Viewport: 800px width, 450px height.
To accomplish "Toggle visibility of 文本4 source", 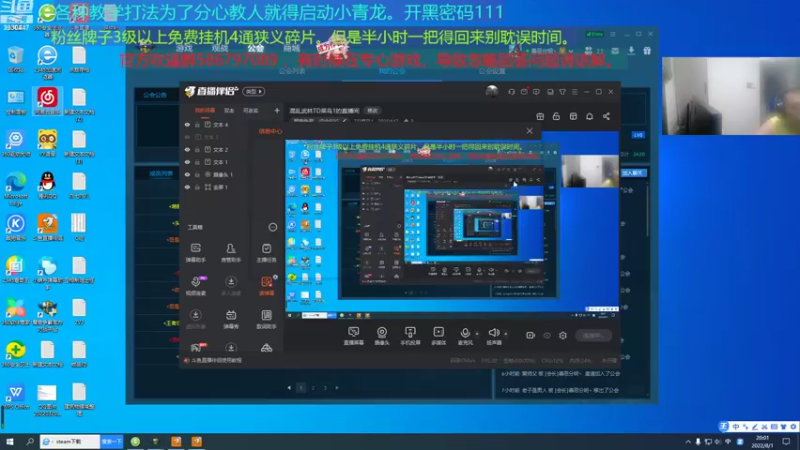I will (x=187, y=124).
